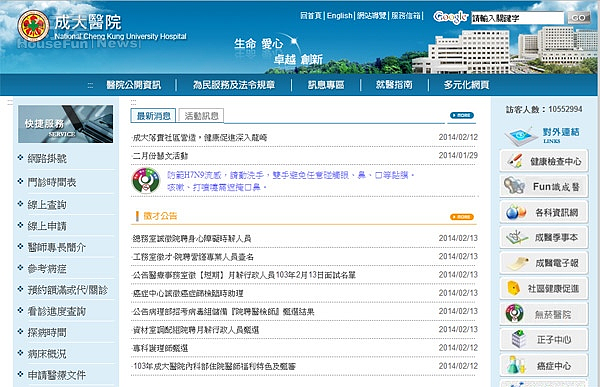This screenshot has height=387, width=600.
Task: Open 探病時間 quick service
Action: (x=47, y=332)
